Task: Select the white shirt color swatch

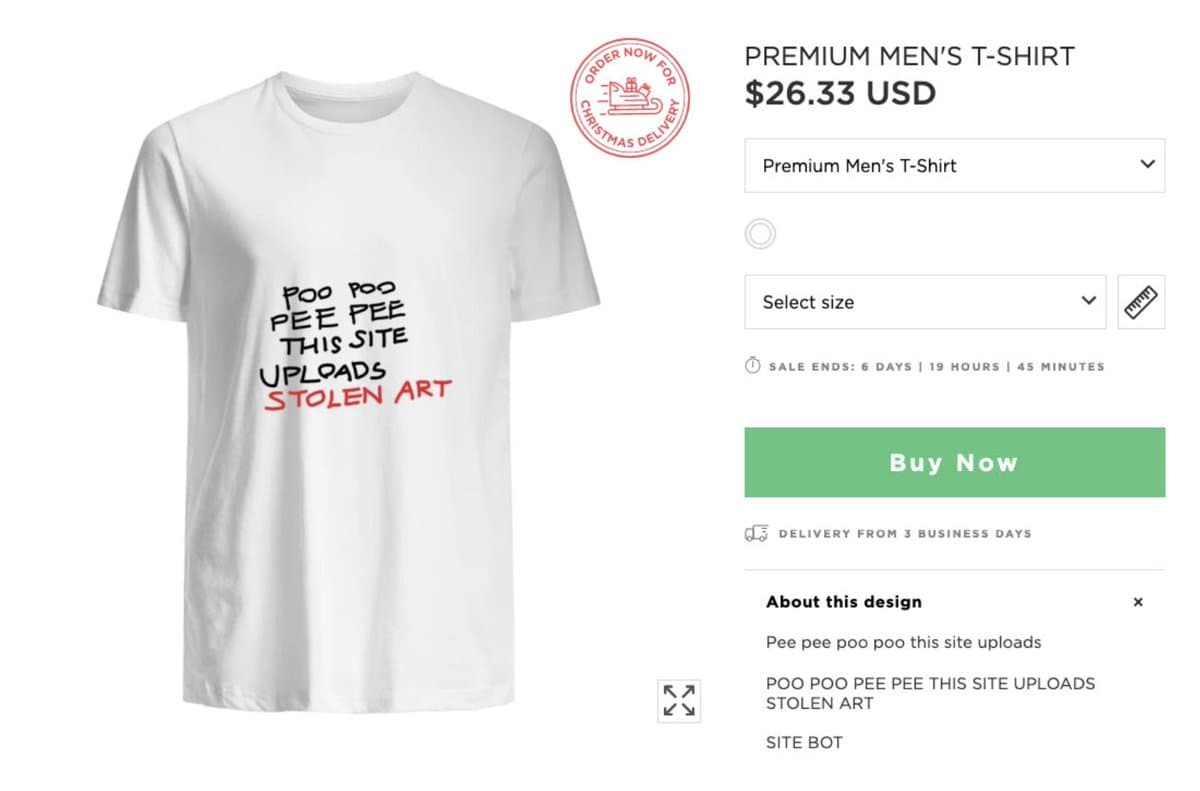Action: (x=760, y=234)
